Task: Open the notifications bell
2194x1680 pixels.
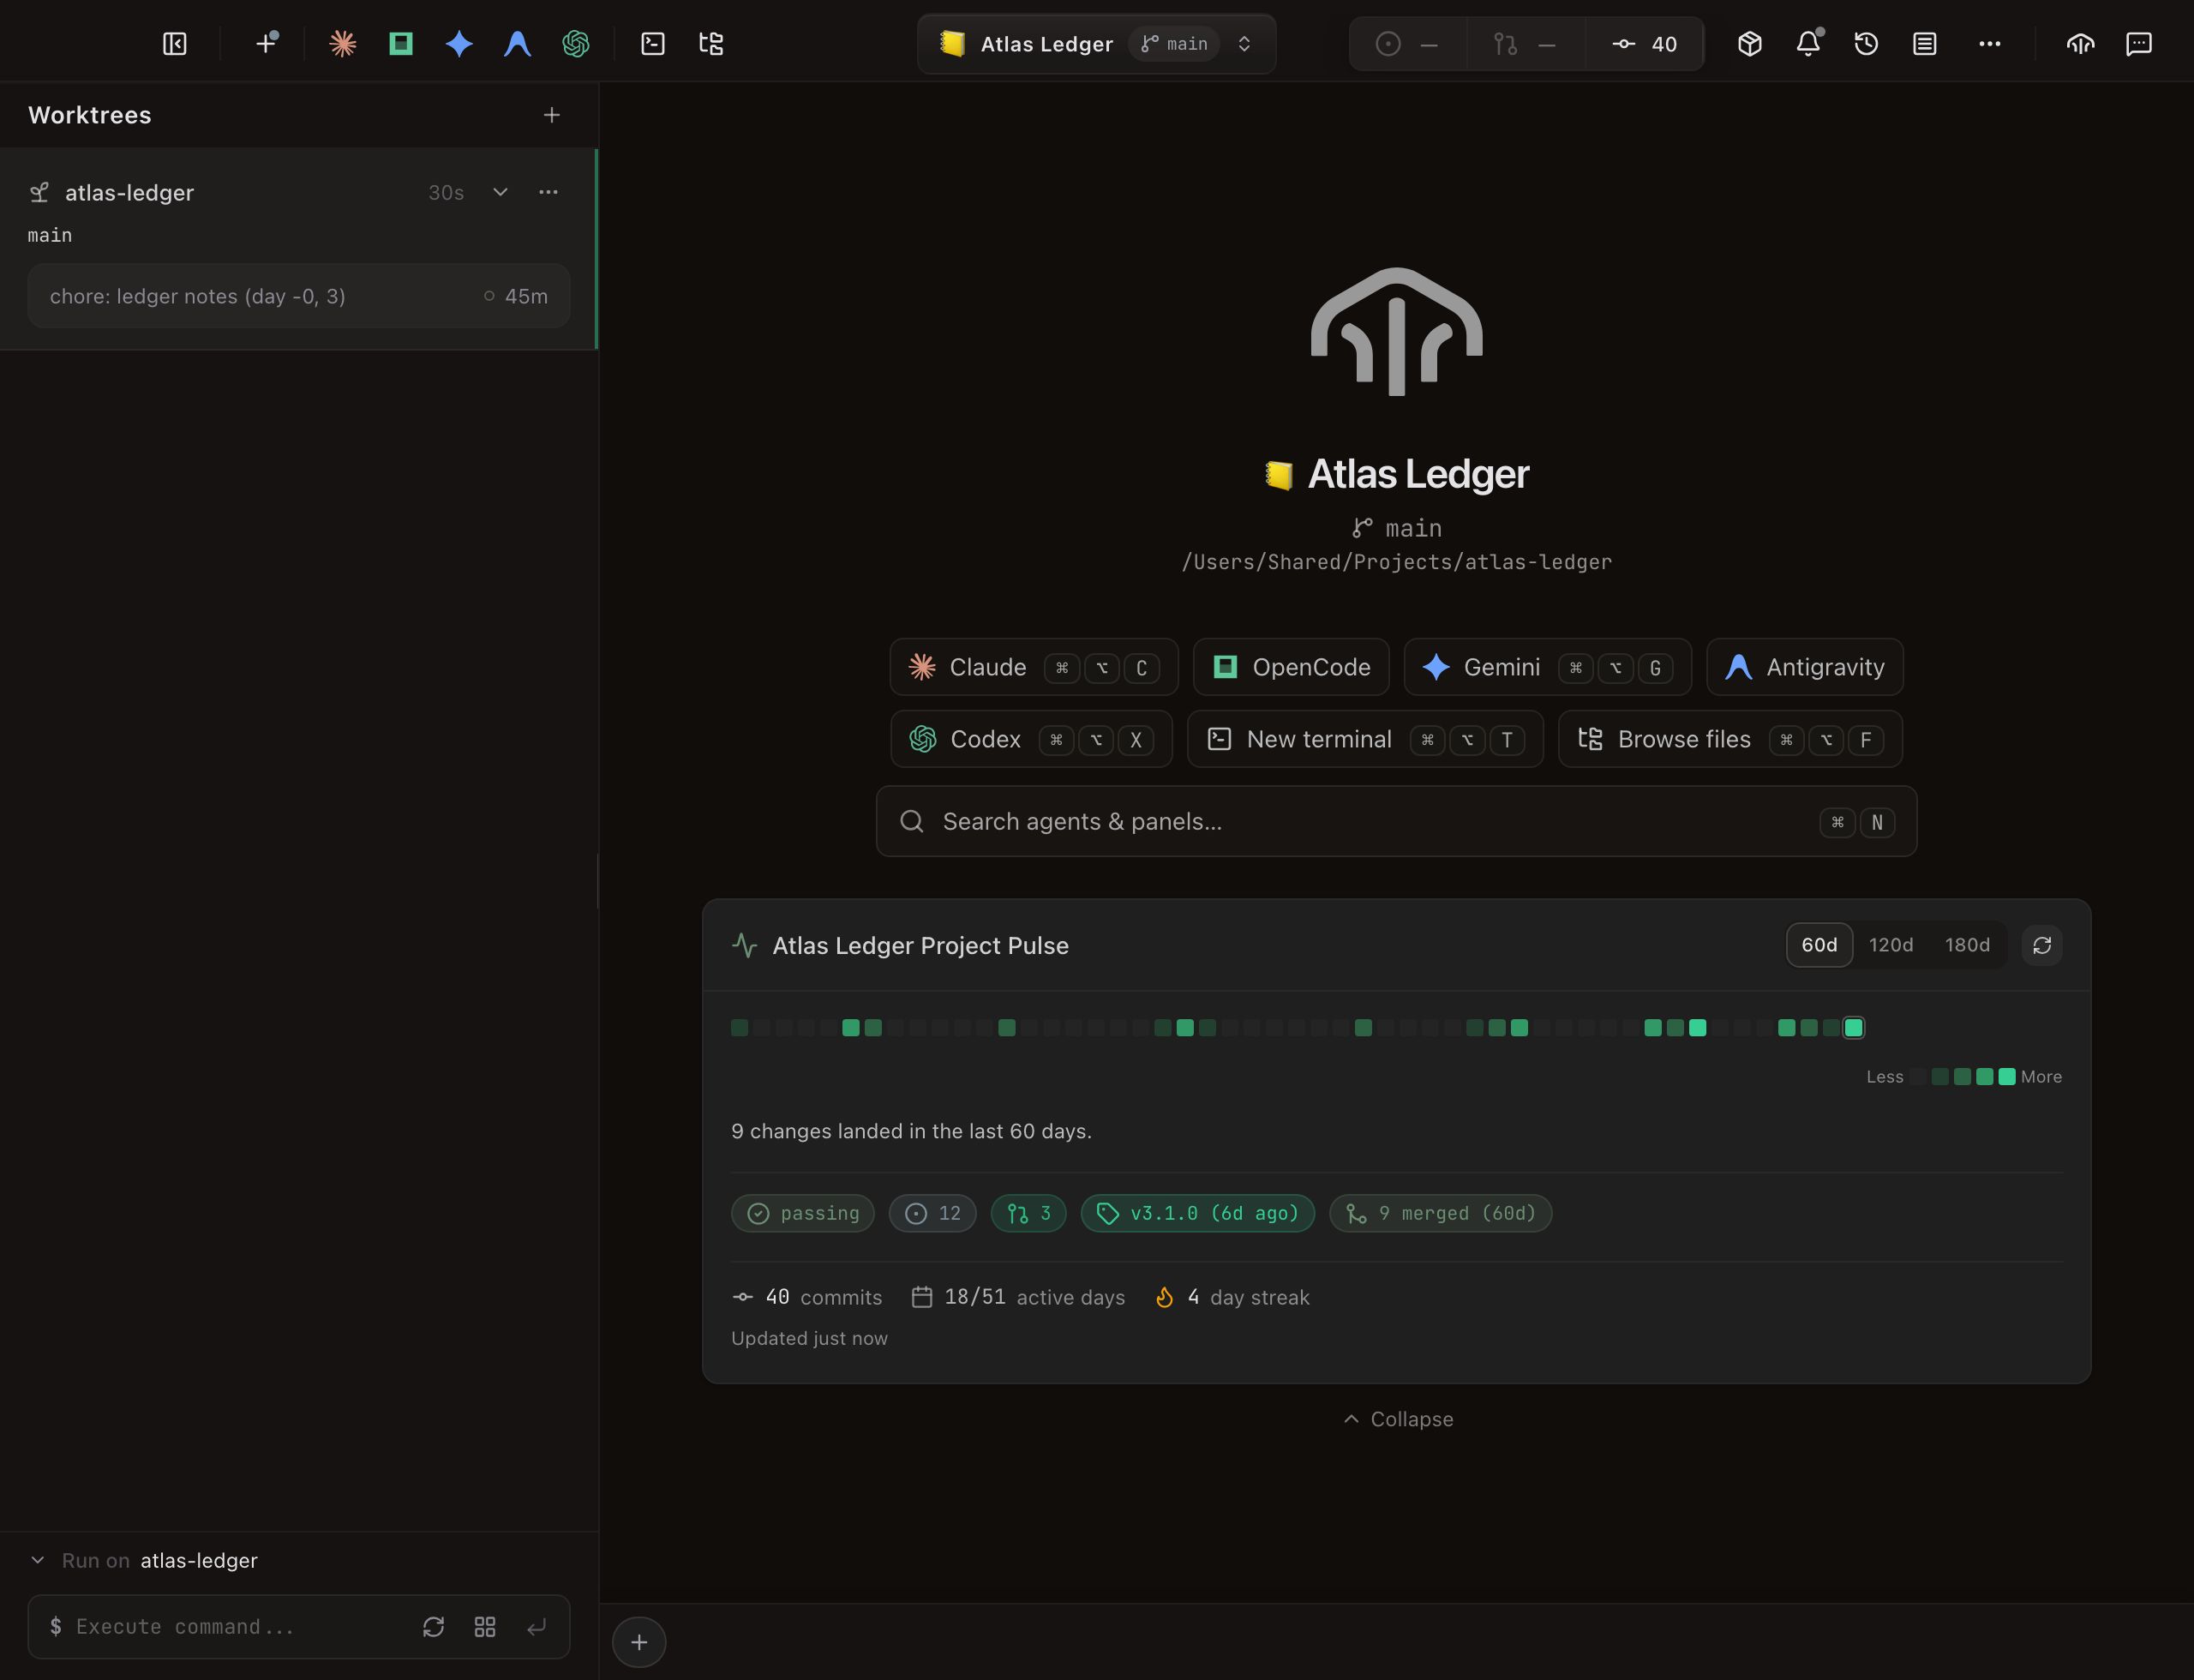Action: pyautogui.click(x=1808, y=44)
